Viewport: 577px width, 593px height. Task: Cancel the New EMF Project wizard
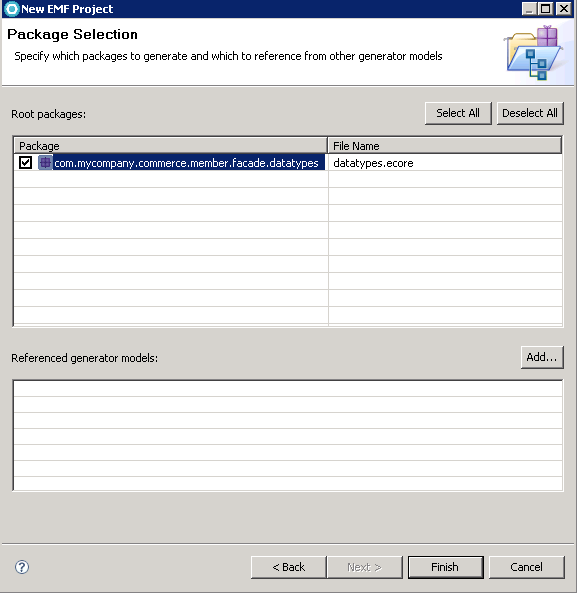[526, 567]
